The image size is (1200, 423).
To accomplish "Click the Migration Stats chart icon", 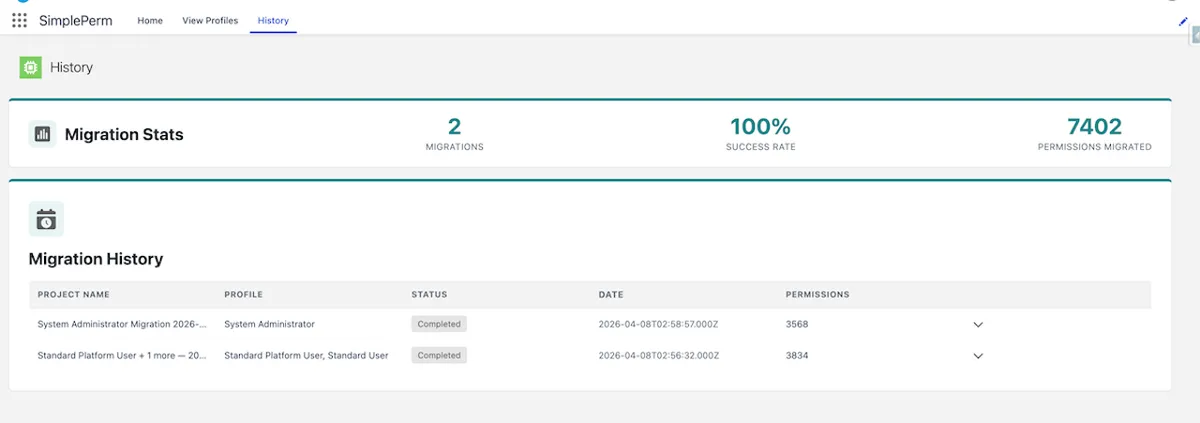I will [x=42, y=134].
